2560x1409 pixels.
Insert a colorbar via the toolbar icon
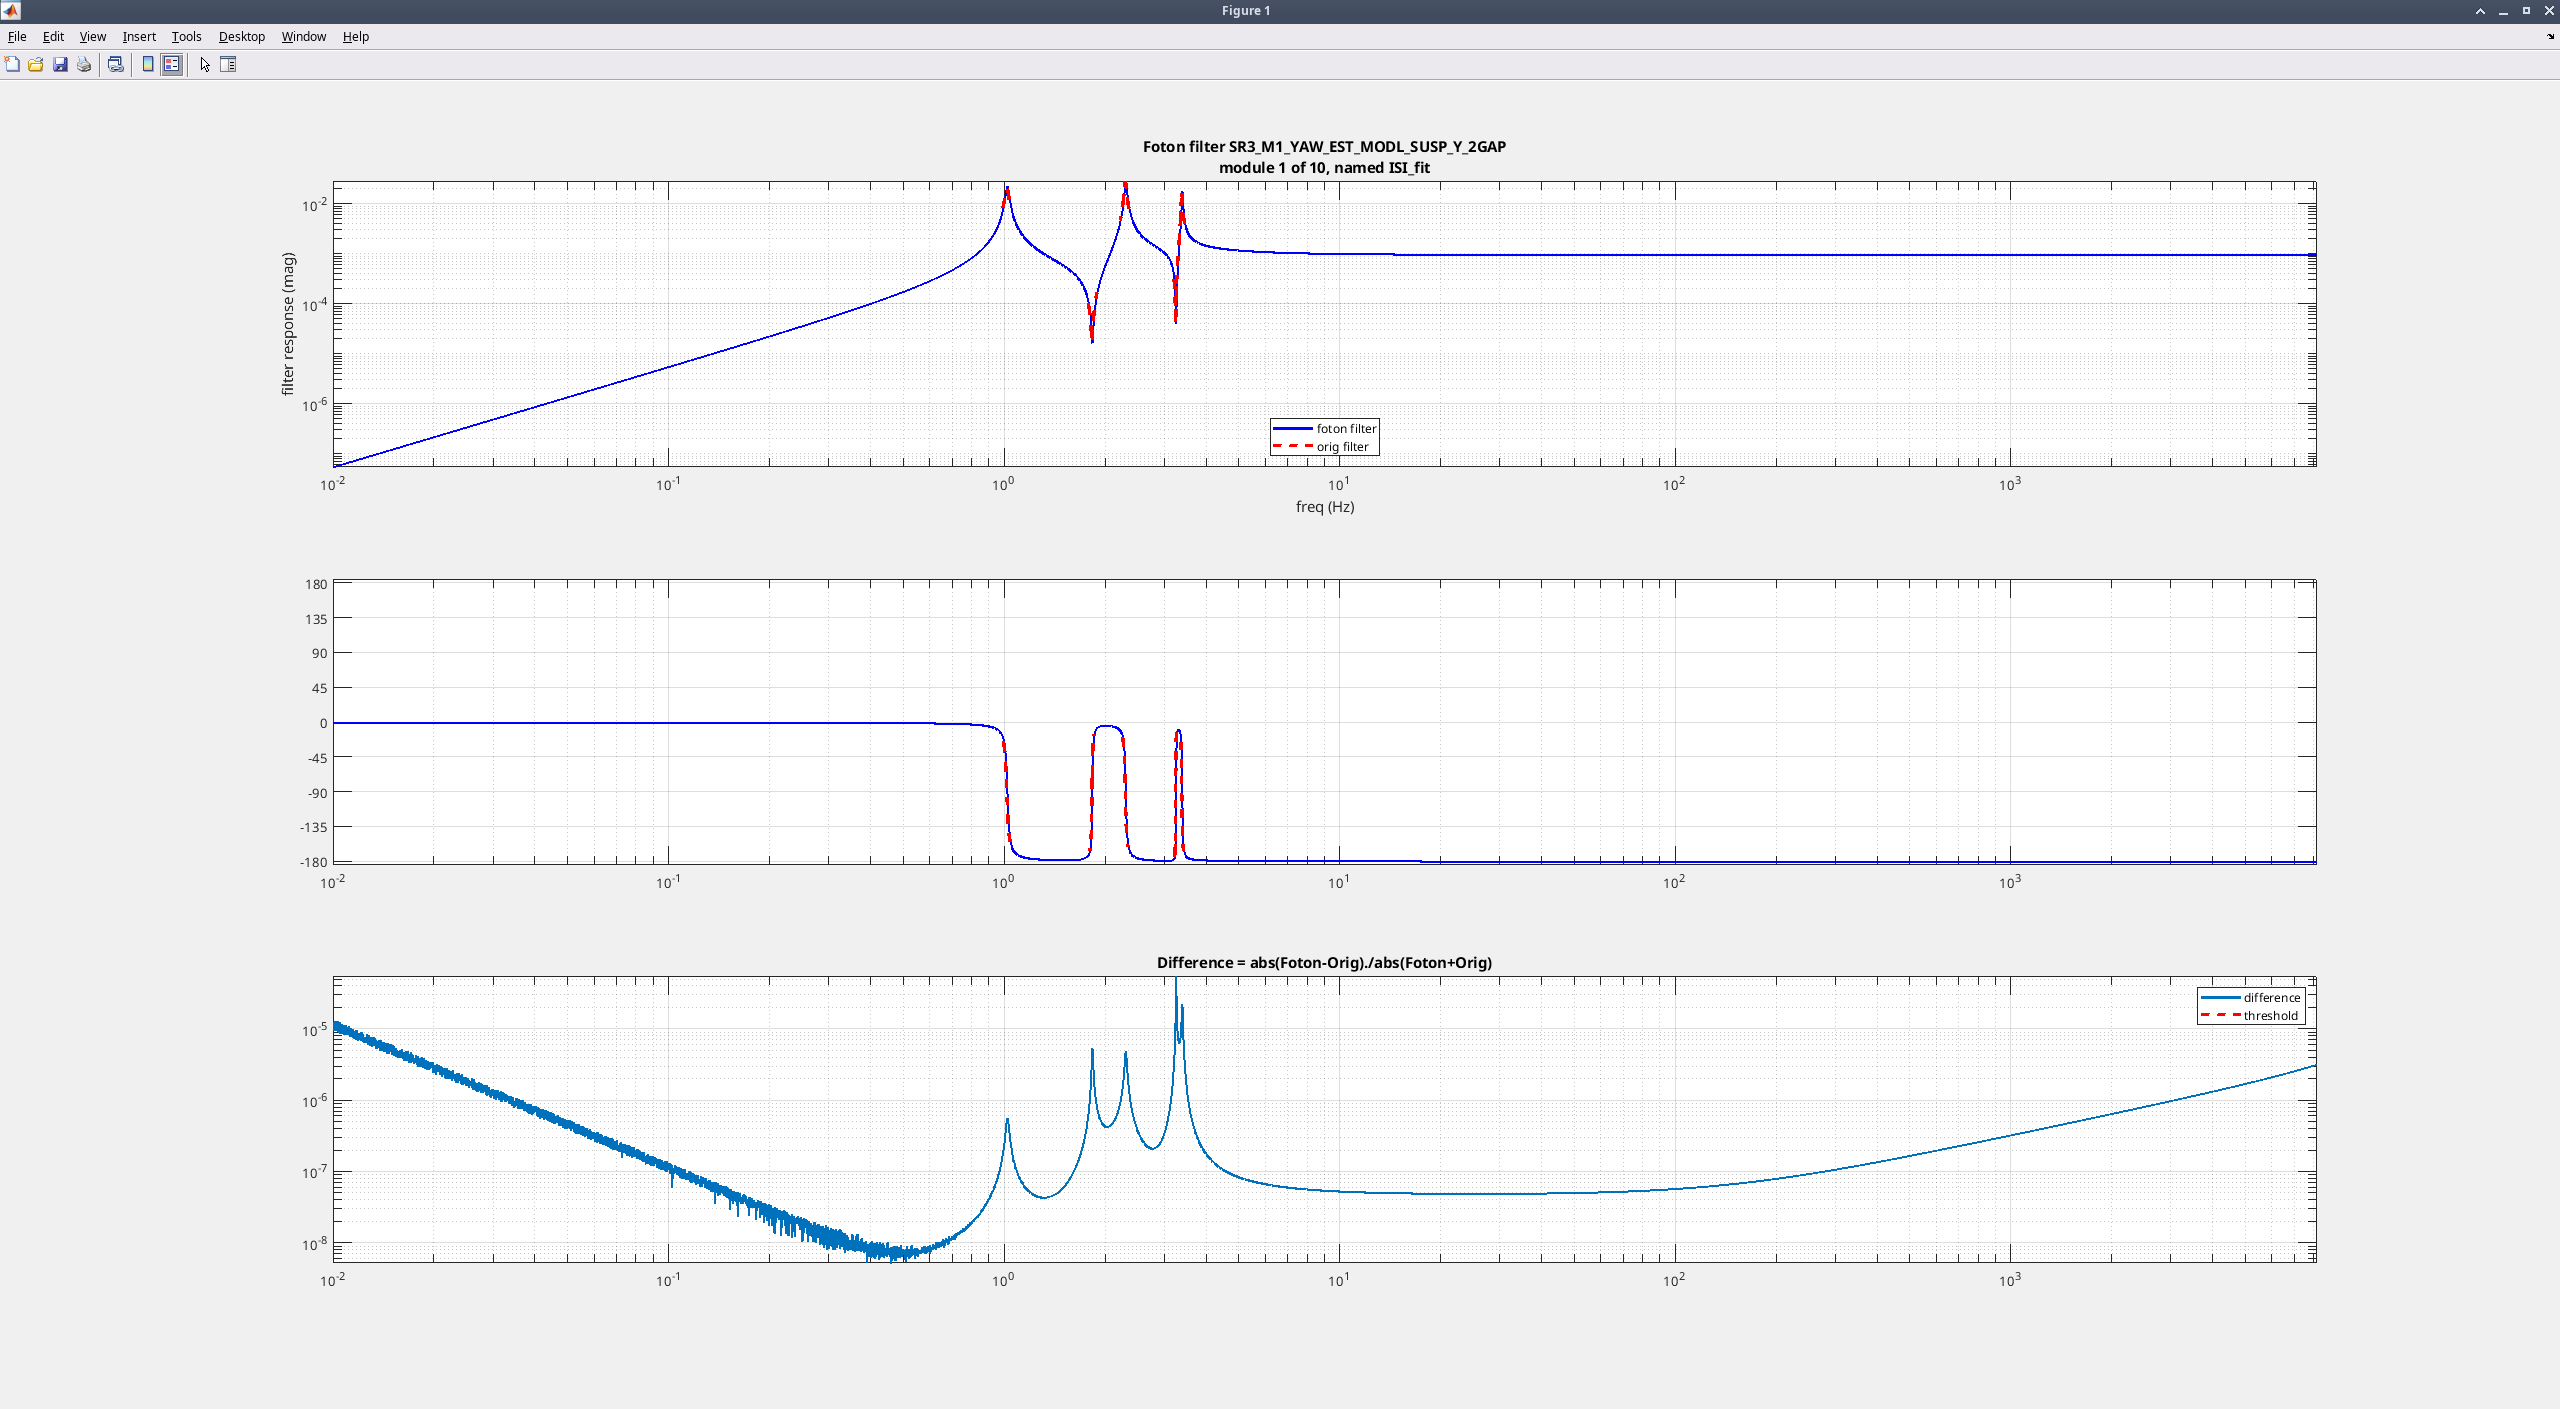(148, 64)
